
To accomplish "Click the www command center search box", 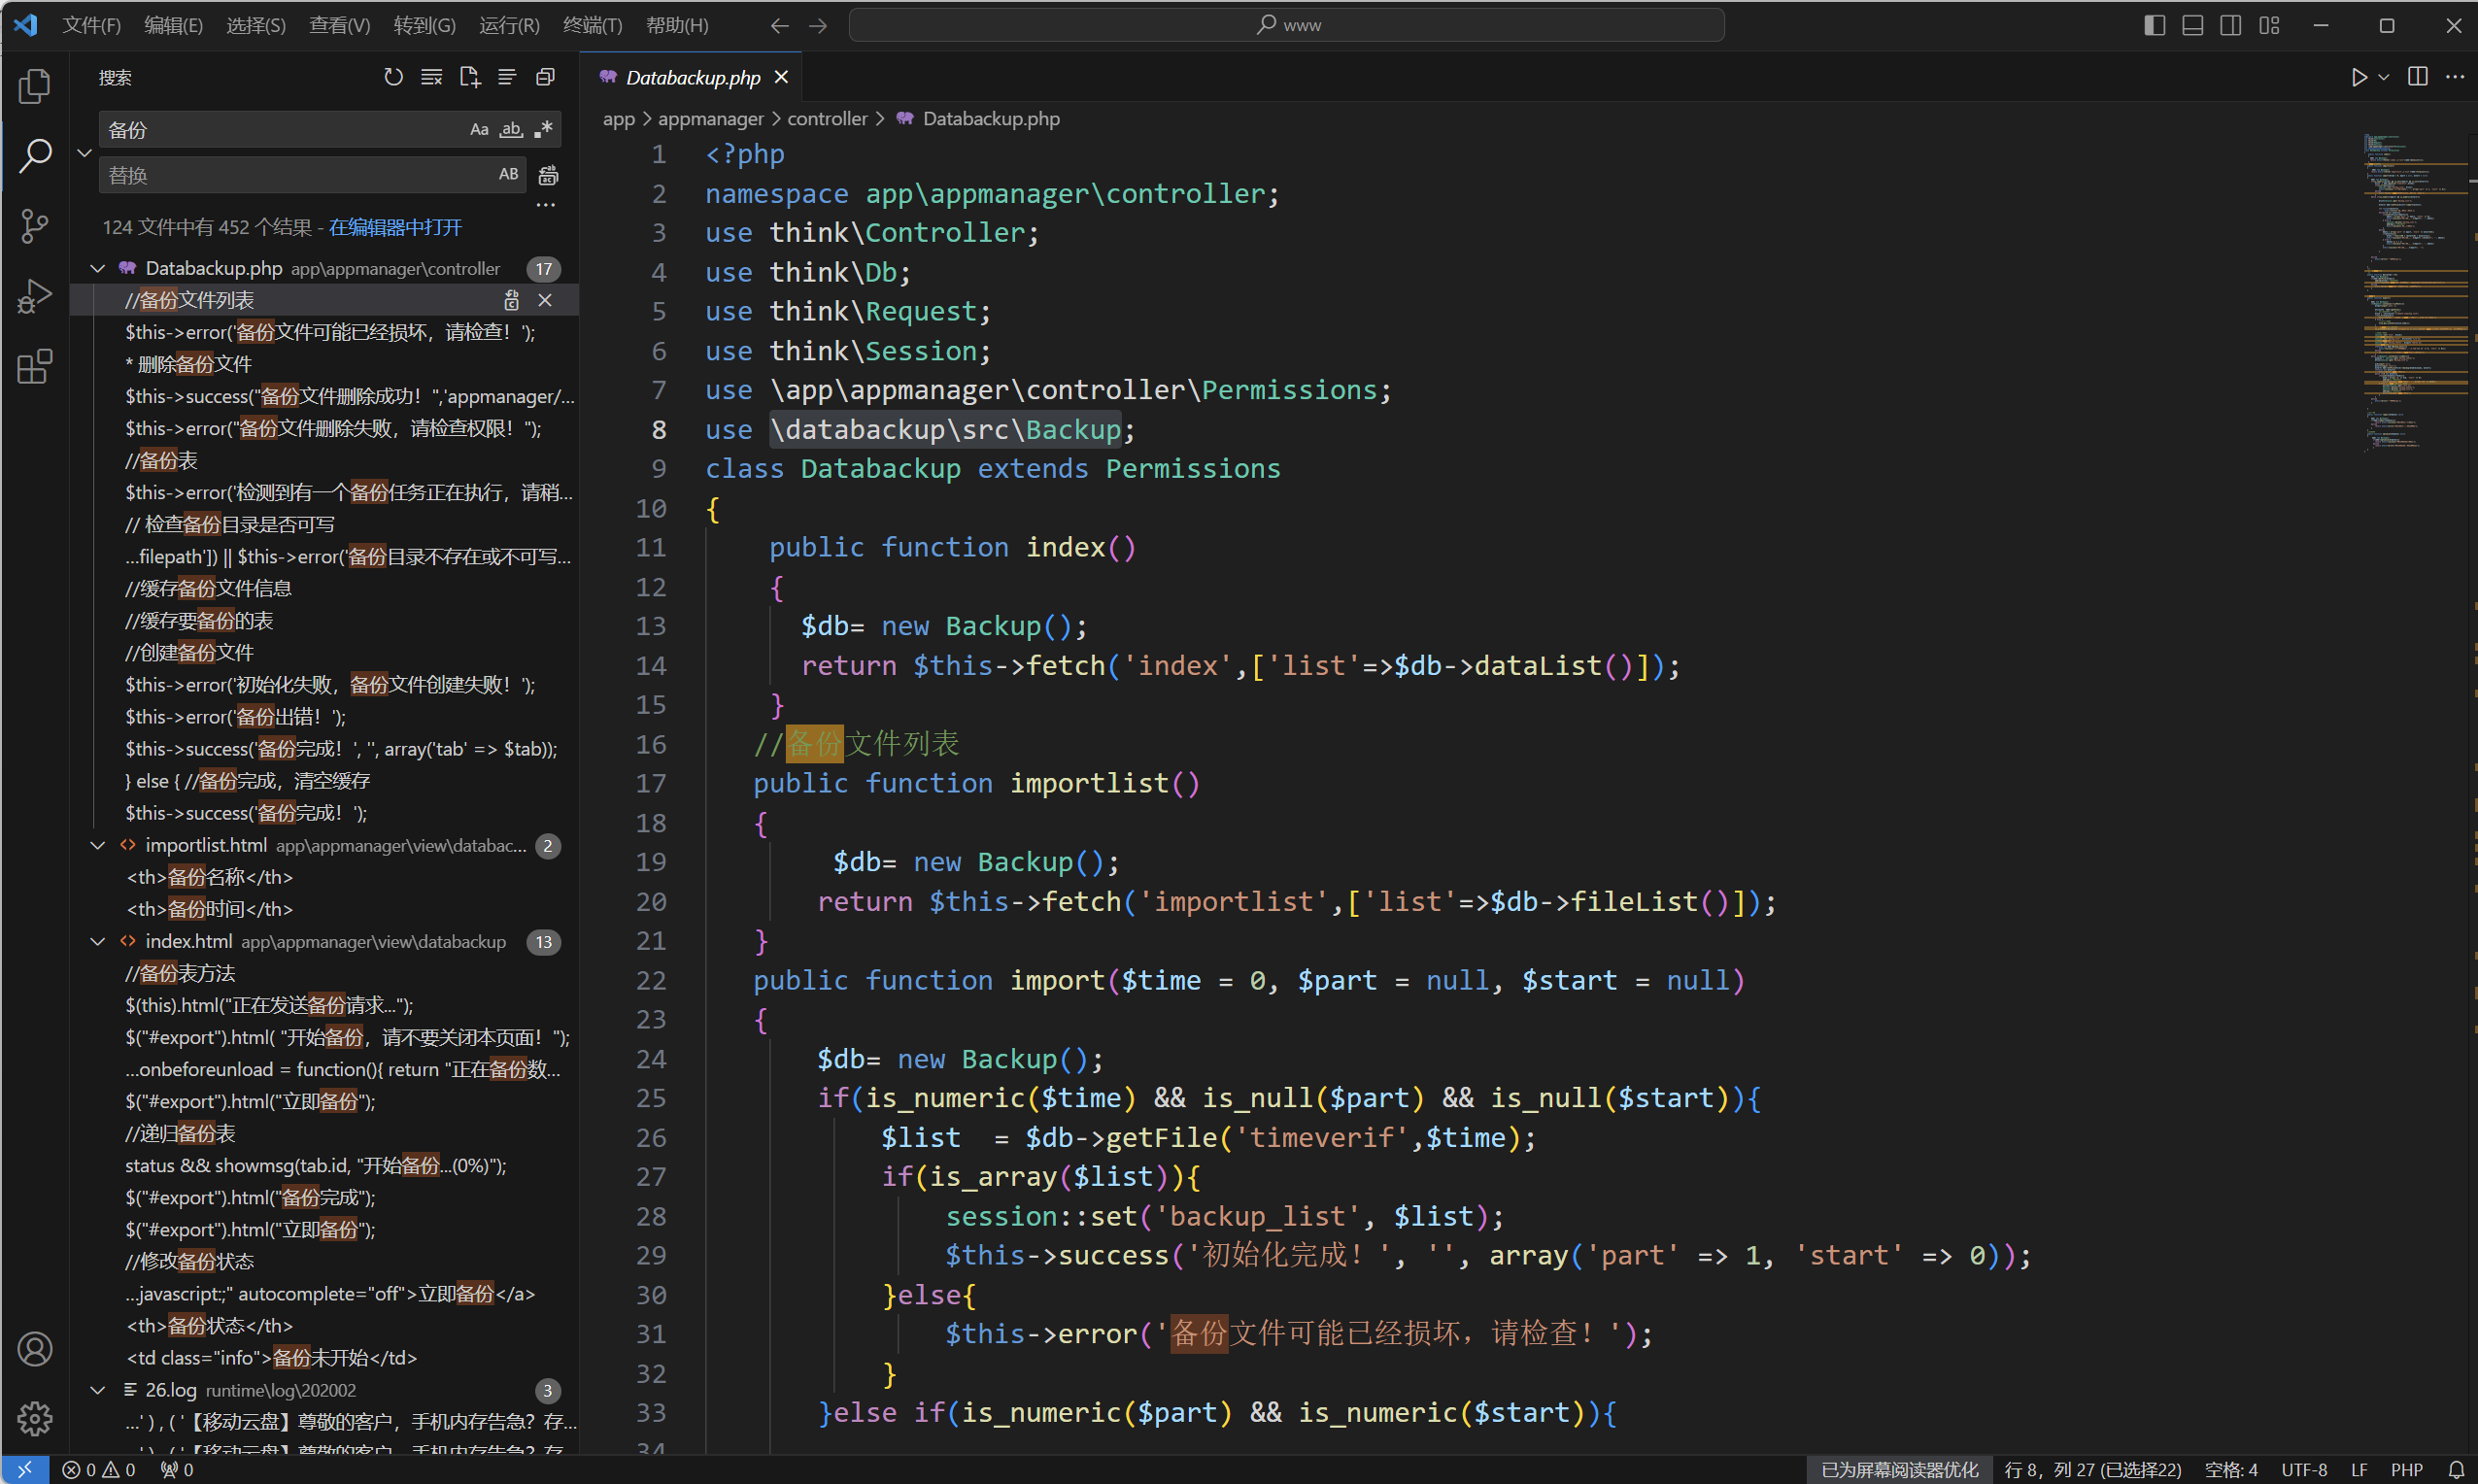I will point(1286,25).
